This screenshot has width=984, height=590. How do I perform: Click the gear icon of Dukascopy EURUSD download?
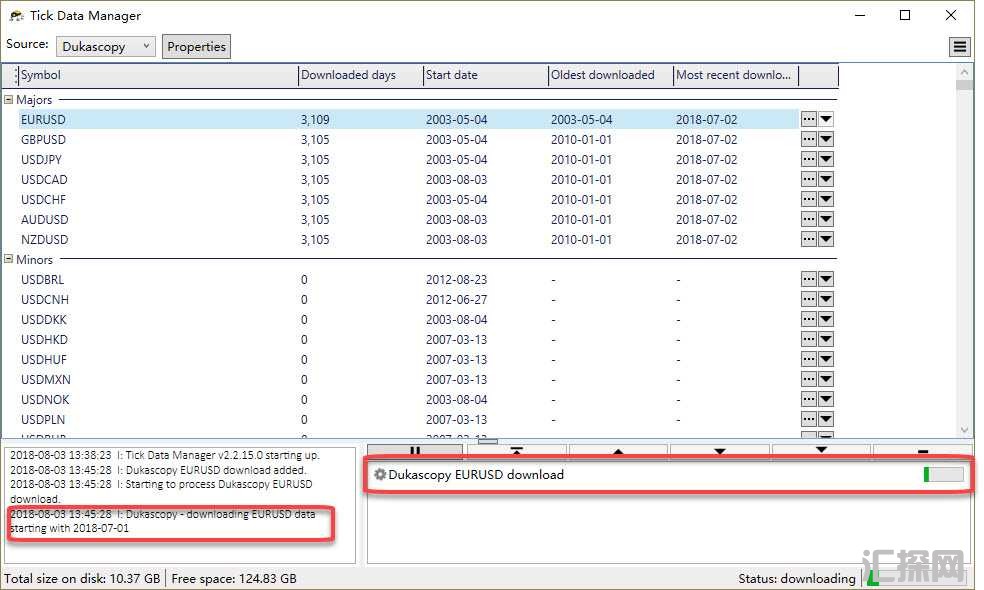point(380,475)
